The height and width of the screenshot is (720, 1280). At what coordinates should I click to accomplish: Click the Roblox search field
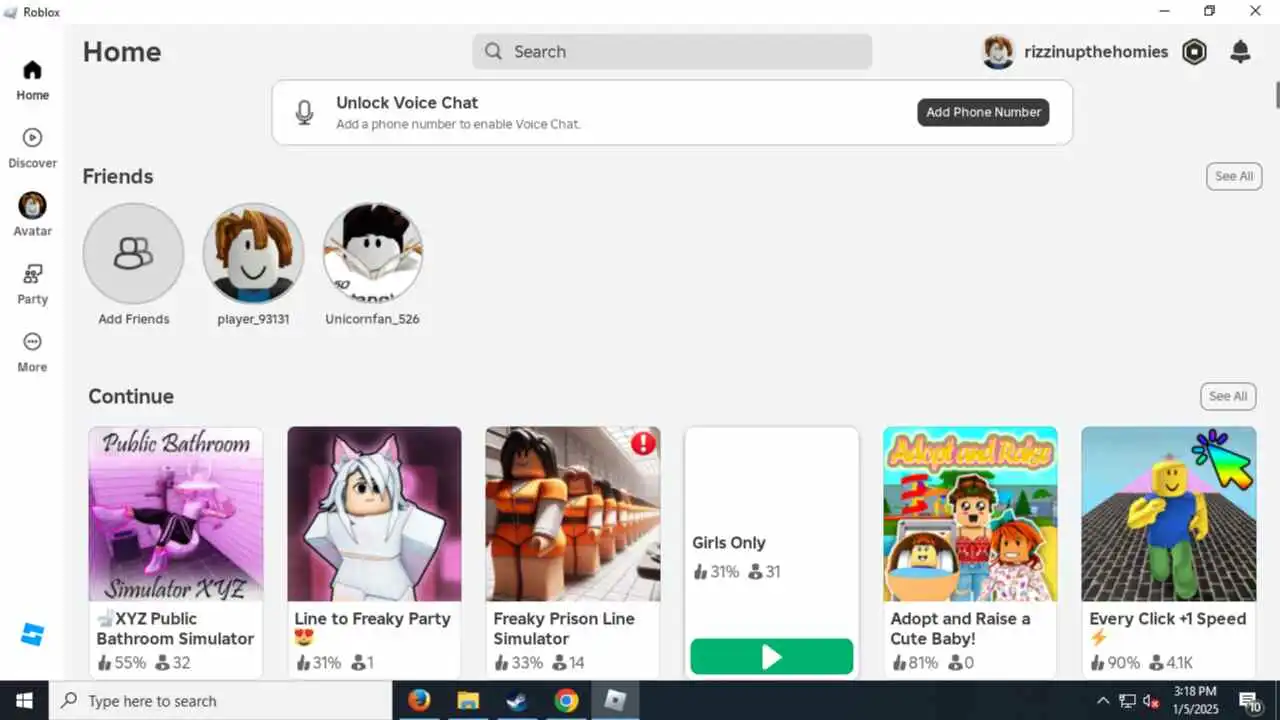pos(672,52)
